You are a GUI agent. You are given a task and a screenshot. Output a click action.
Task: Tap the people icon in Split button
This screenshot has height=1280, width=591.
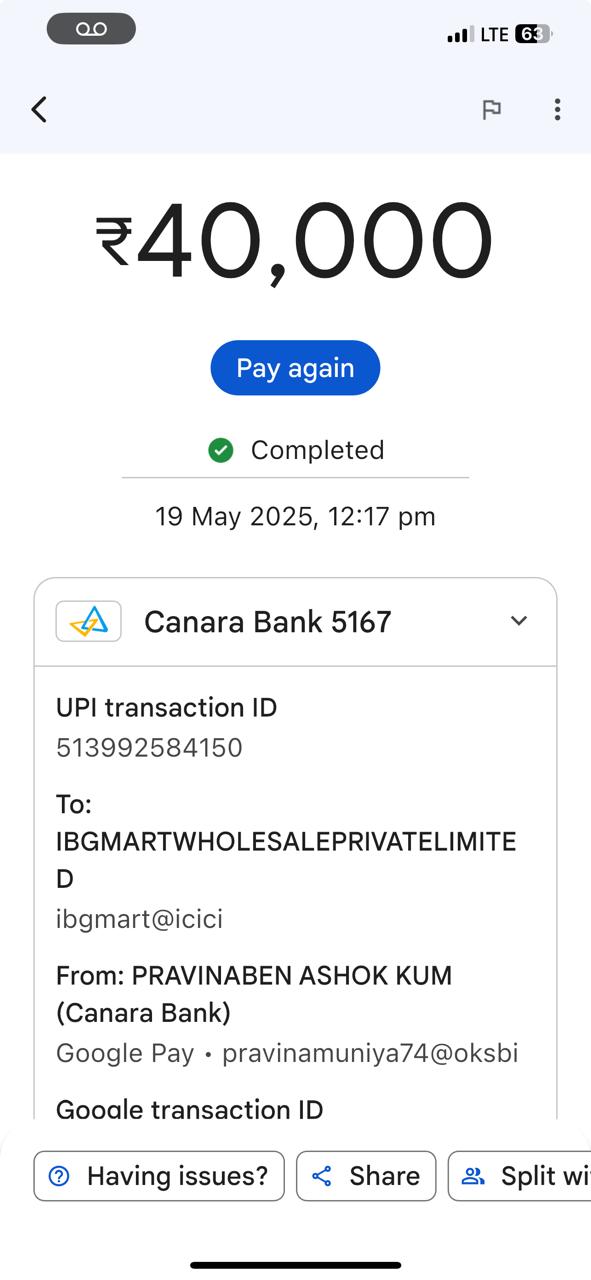(473, 1176)
